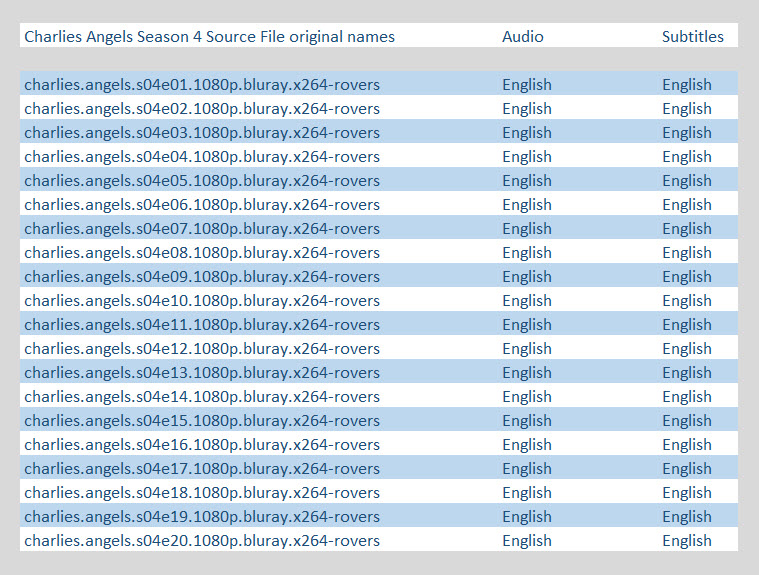Select file name charlies.angels.s04e14.1080p.bluray.x264-rovers
Screen dimensions: 759x575
[x=202, y=396]
